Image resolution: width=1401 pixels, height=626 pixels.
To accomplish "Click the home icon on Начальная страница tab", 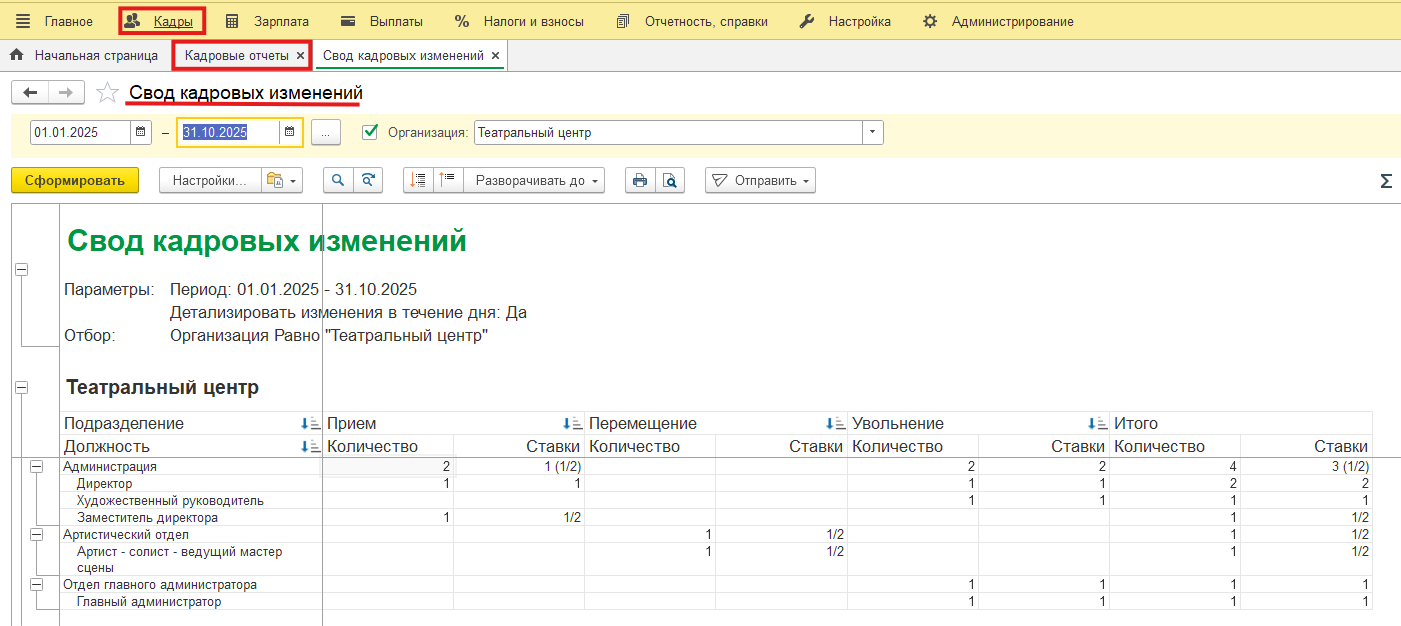I will (17, 56).
